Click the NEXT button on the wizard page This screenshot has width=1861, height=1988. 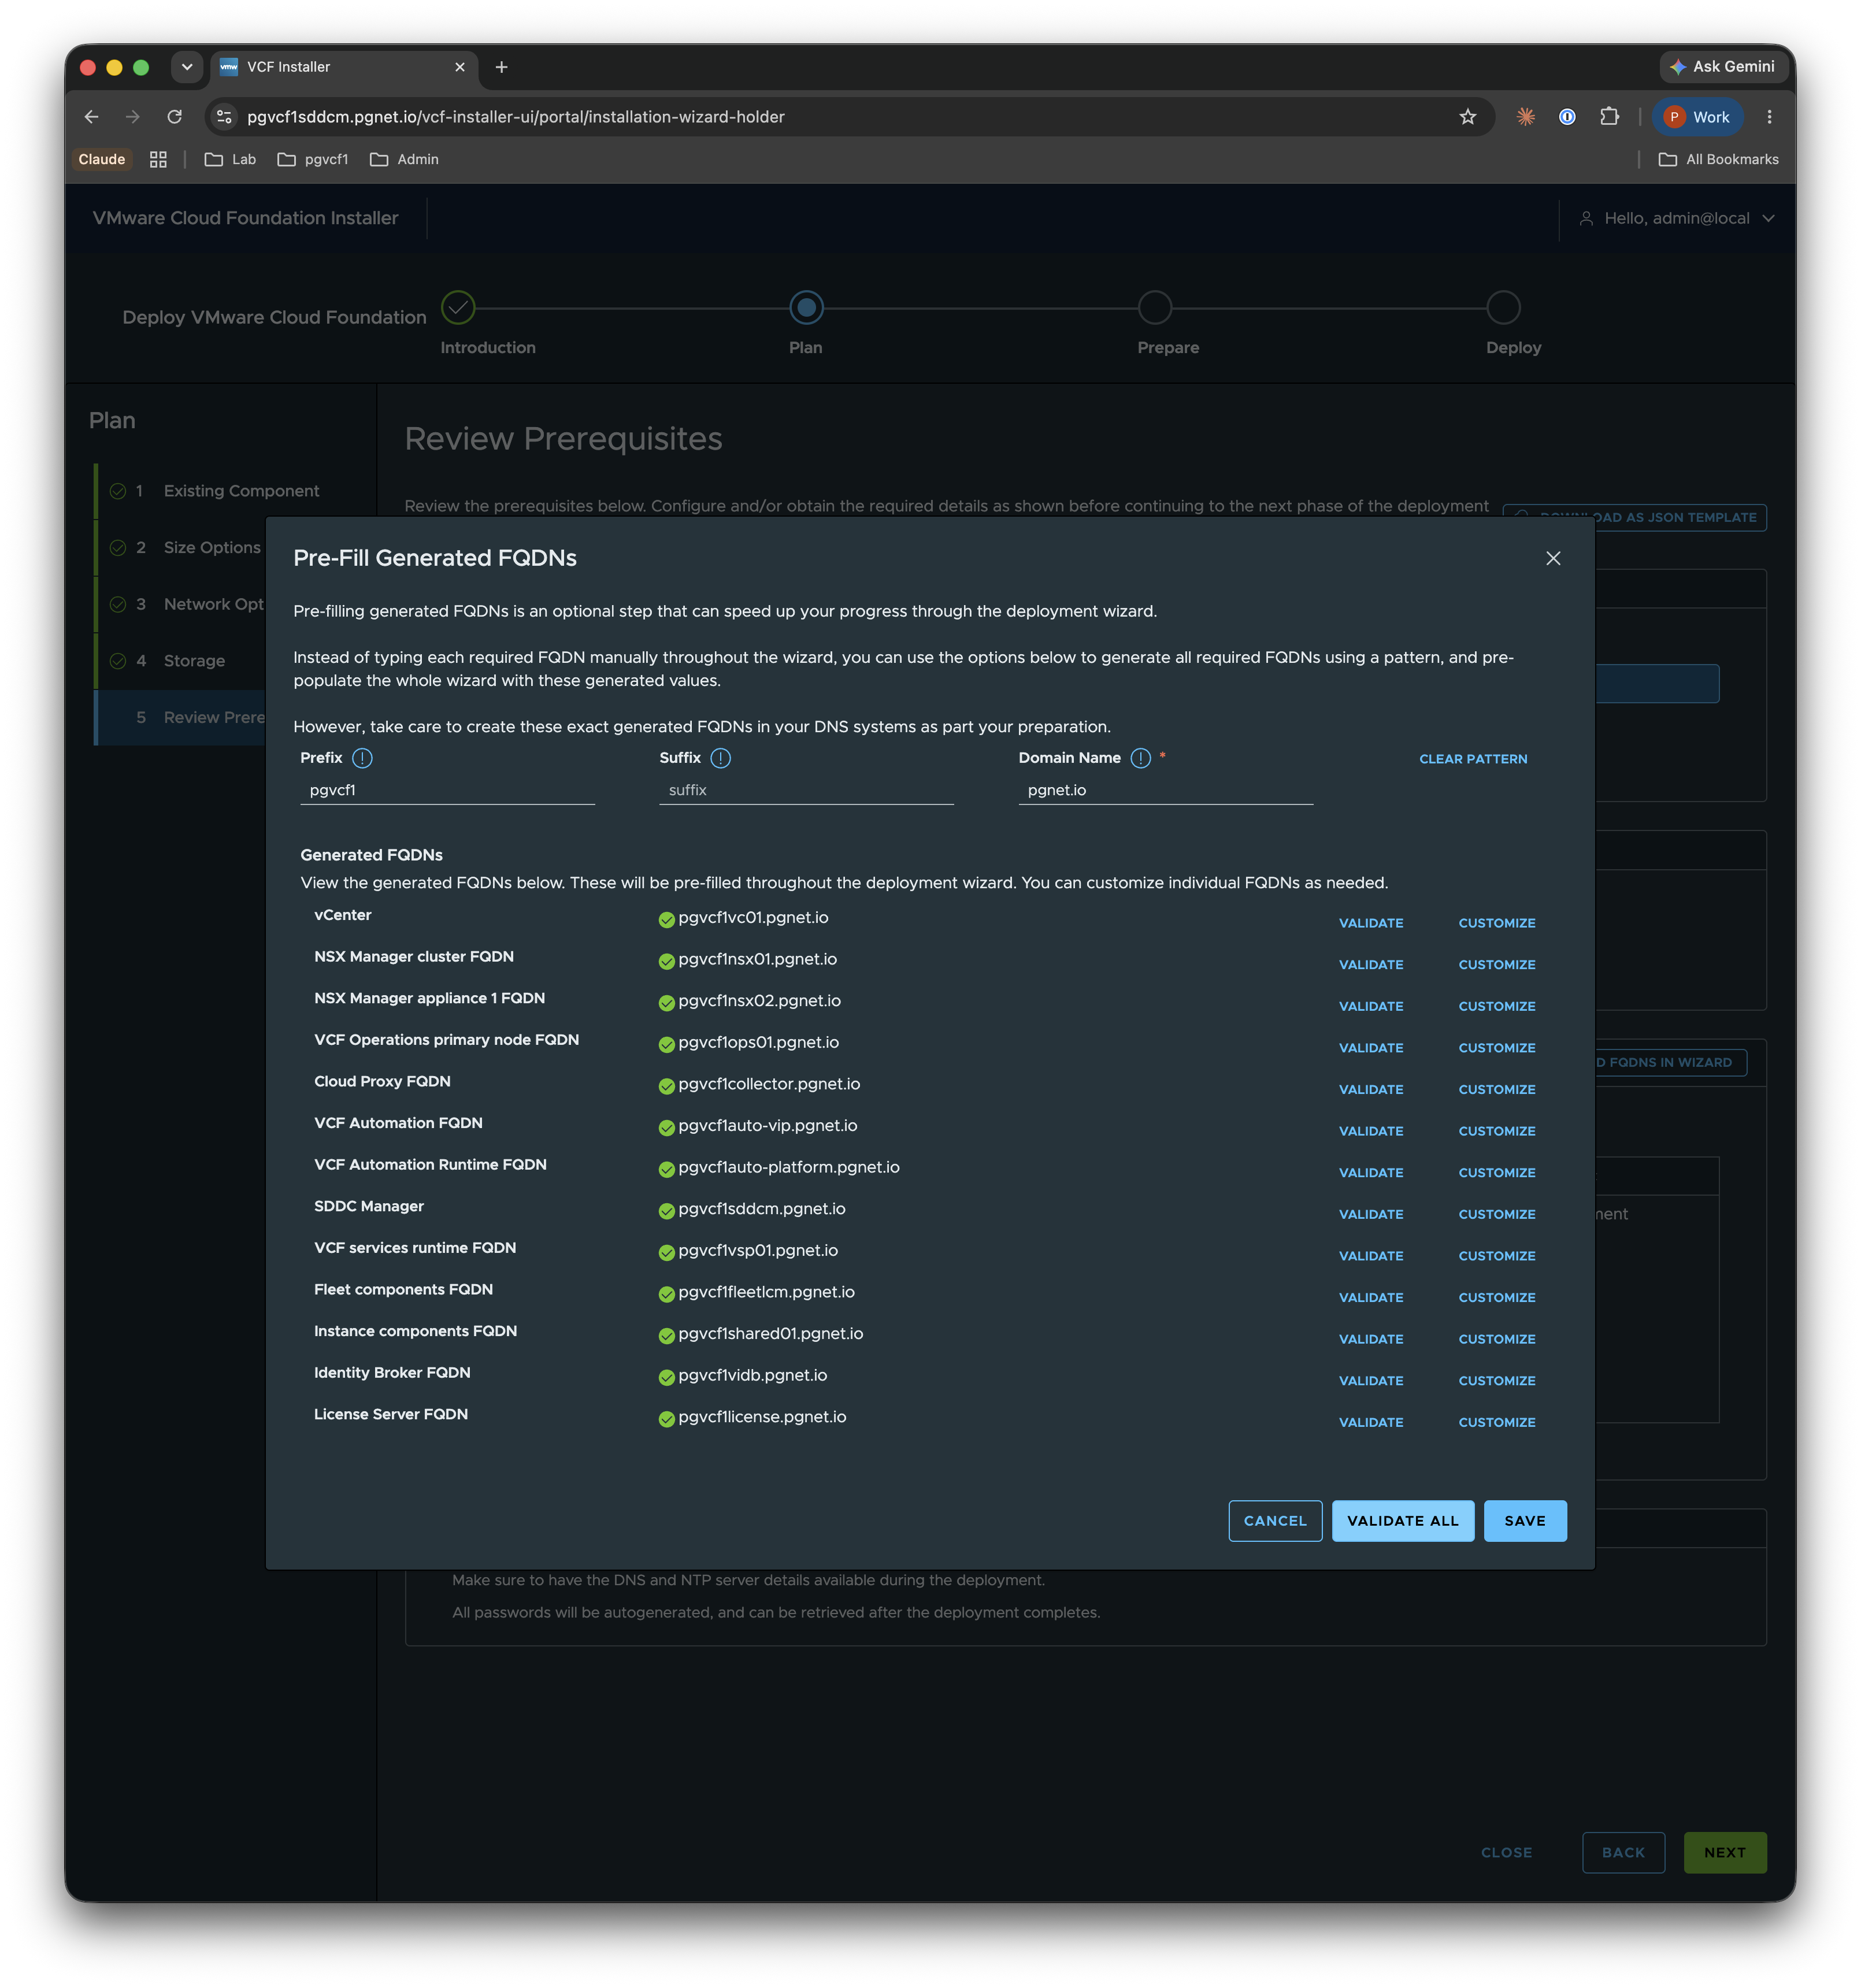[1724, 1853]
